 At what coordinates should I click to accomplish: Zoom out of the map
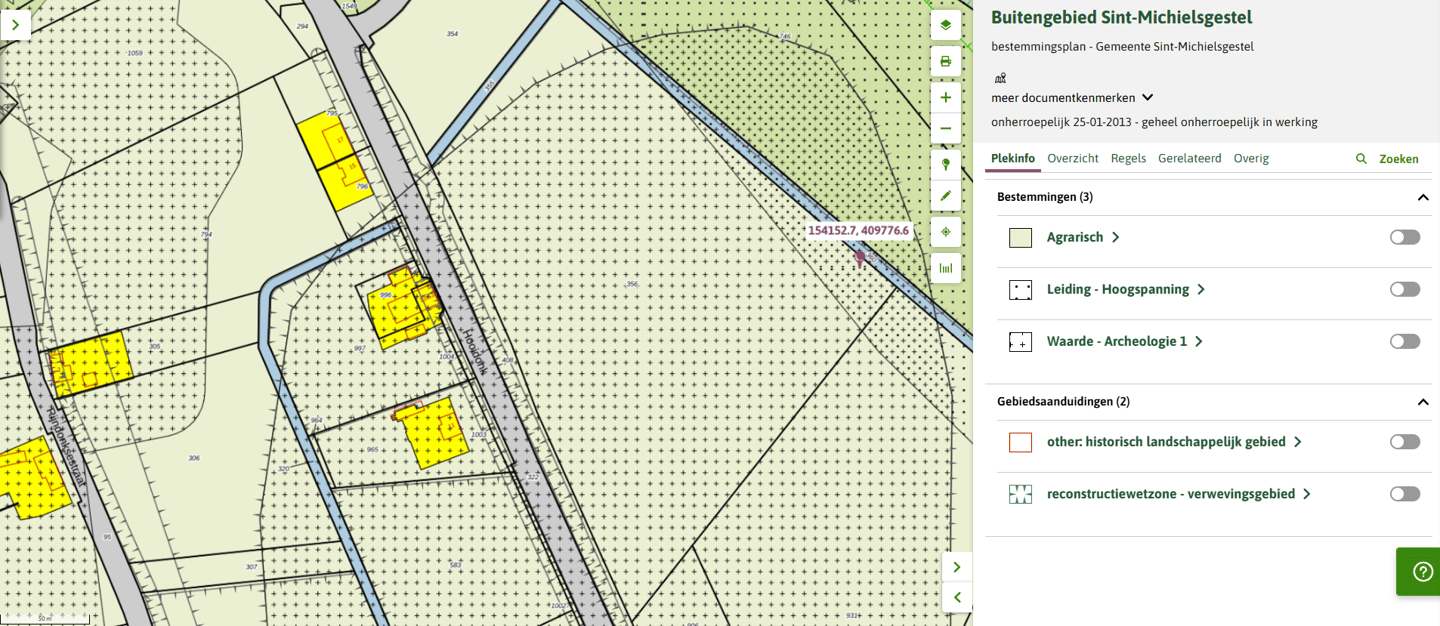[946, 128]
